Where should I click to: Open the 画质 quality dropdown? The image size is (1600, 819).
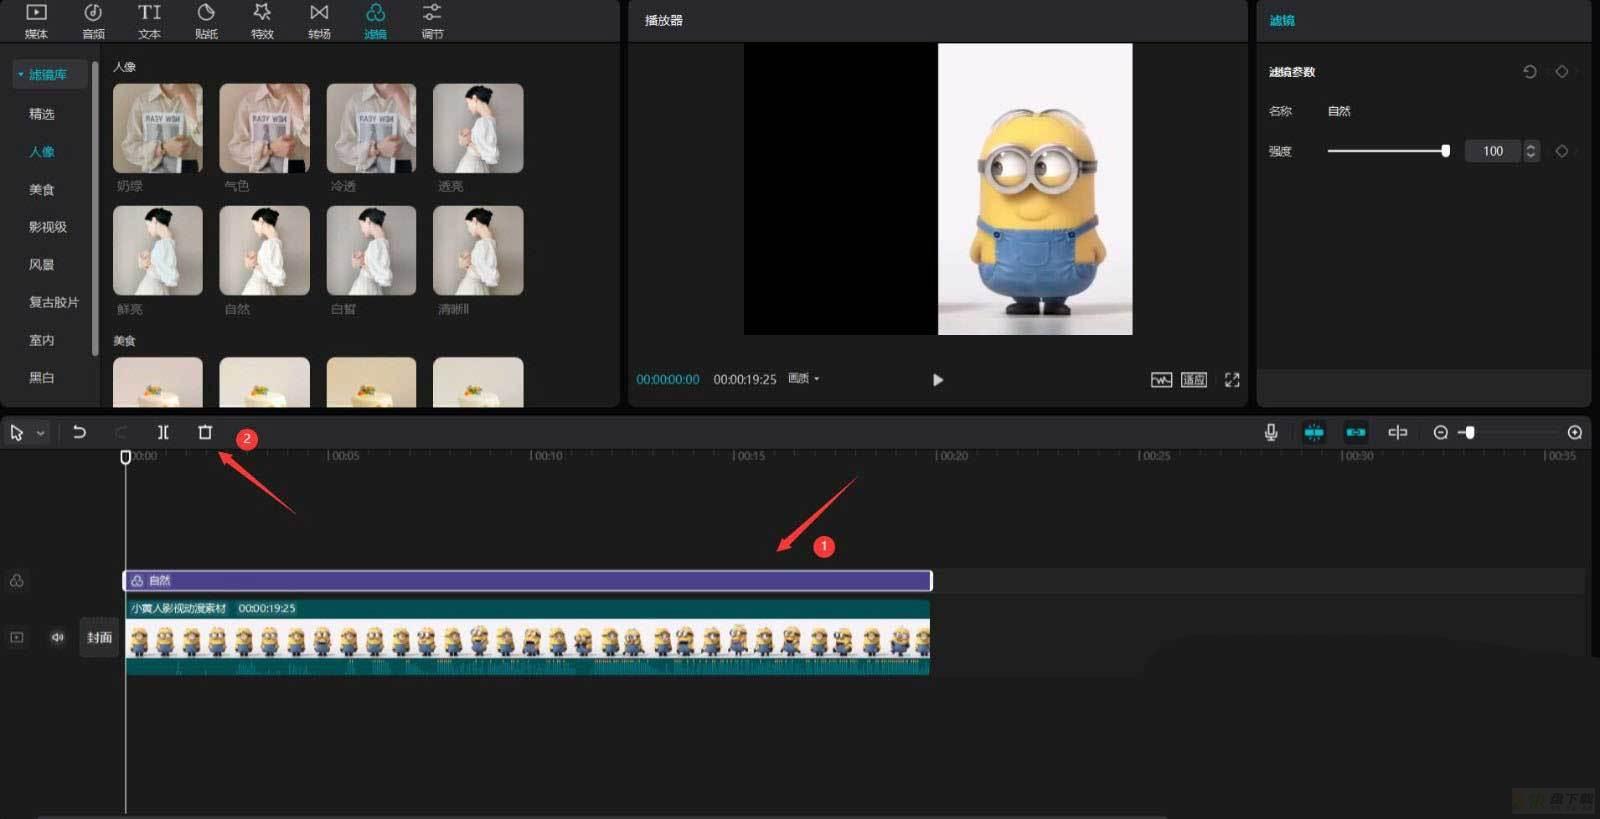click(x=804, y=379)
